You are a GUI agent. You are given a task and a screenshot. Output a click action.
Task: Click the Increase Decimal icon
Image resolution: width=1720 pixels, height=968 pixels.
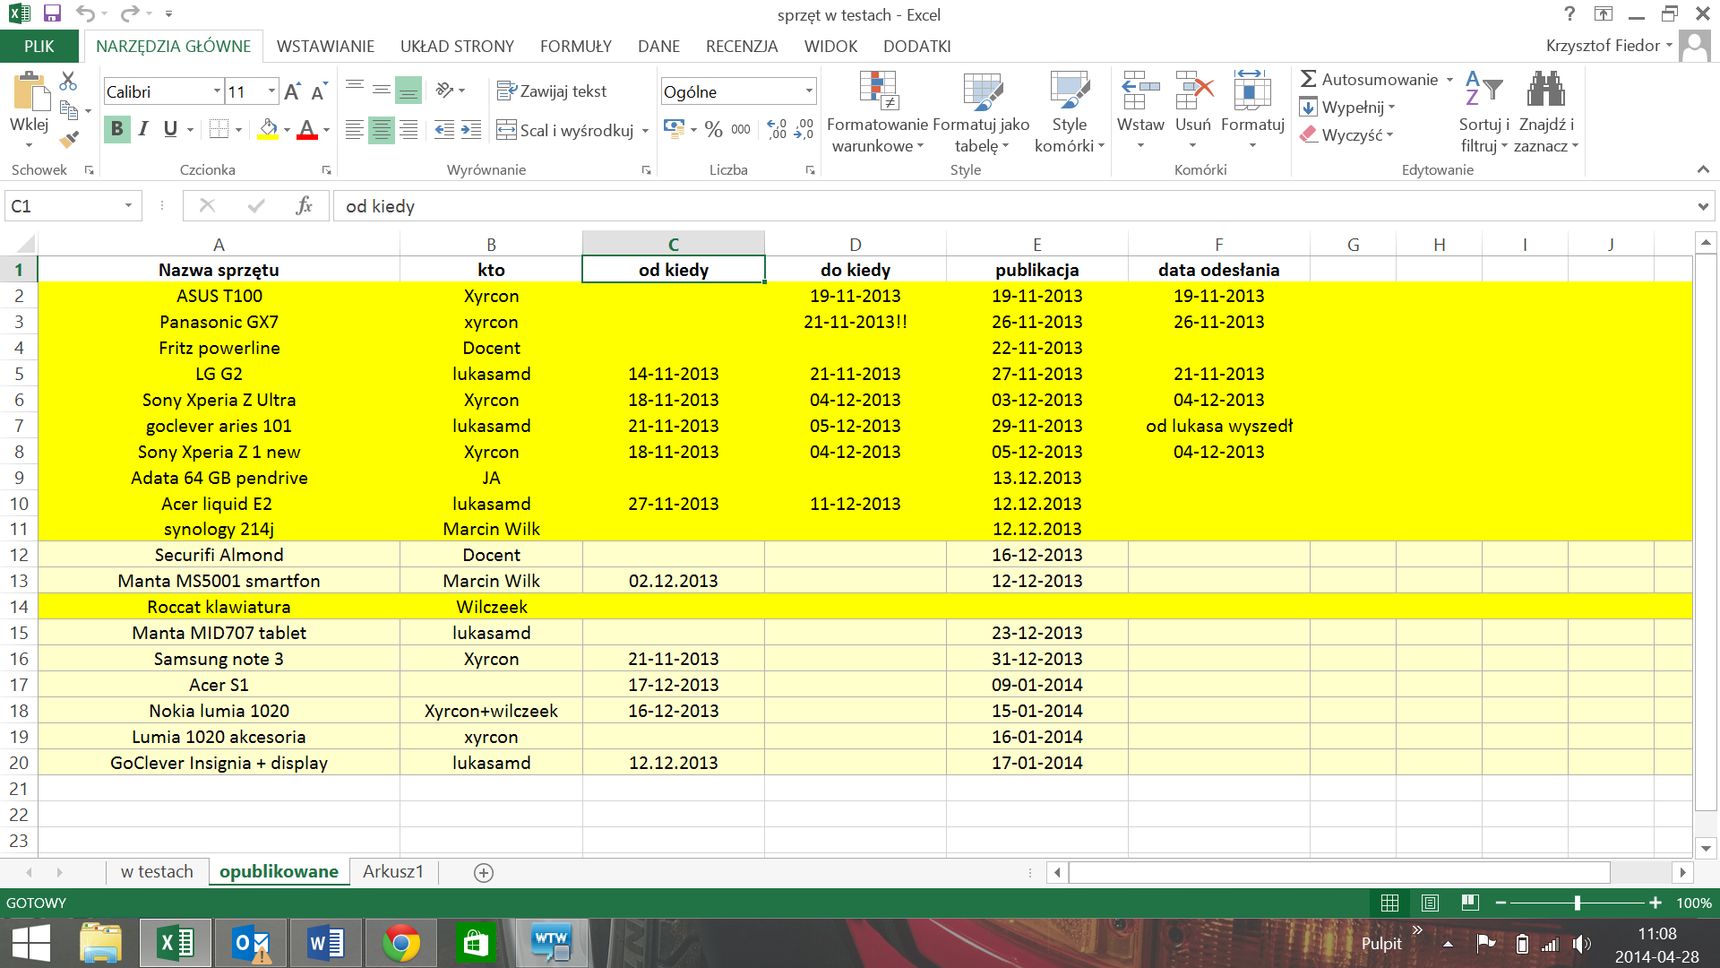coord(777,129)
